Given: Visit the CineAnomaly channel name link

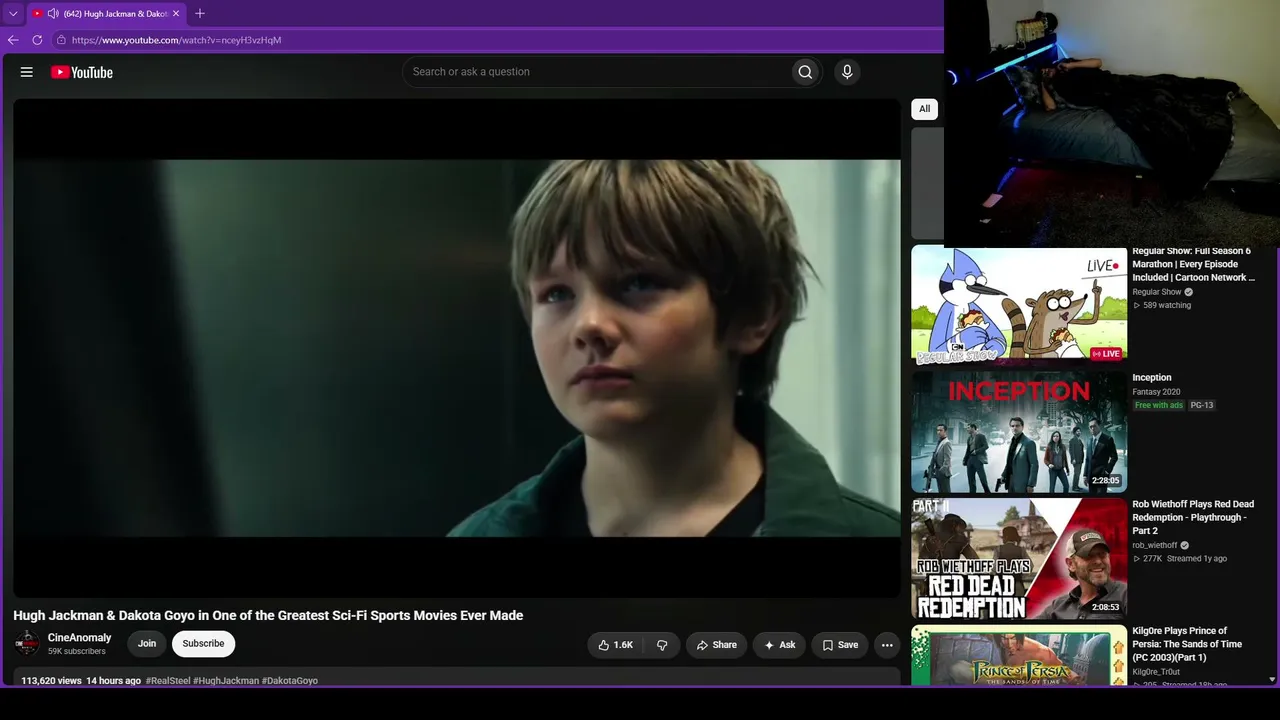Looking at the screenshot, I should pyautogui.click(x=80, y=638).
